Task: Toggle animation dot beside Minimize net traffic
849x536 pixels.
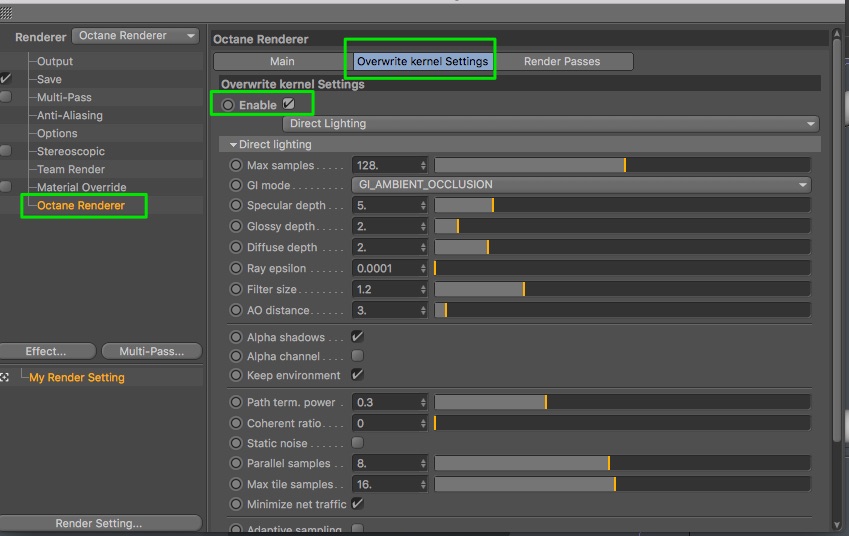Action: pos(236,504)
